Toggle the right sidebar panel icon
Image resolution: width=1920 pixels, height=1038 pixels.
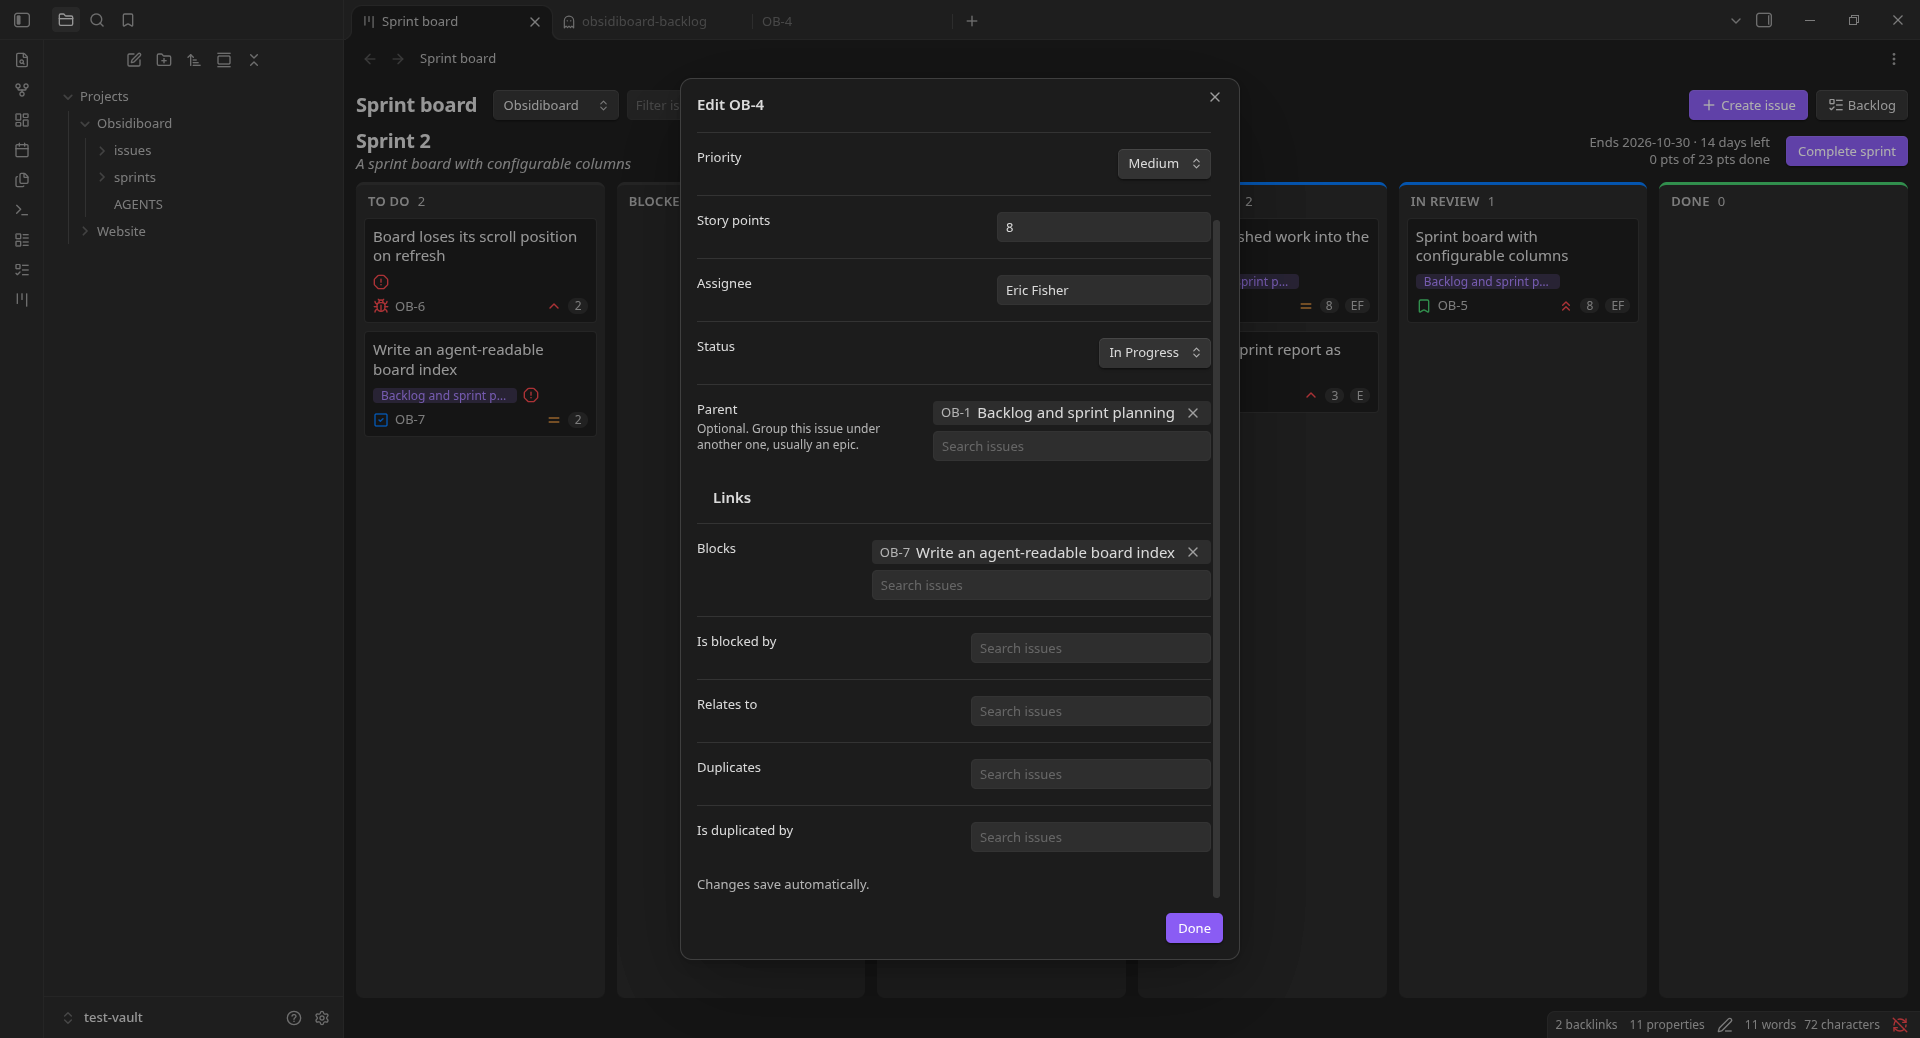[1764, 20]
